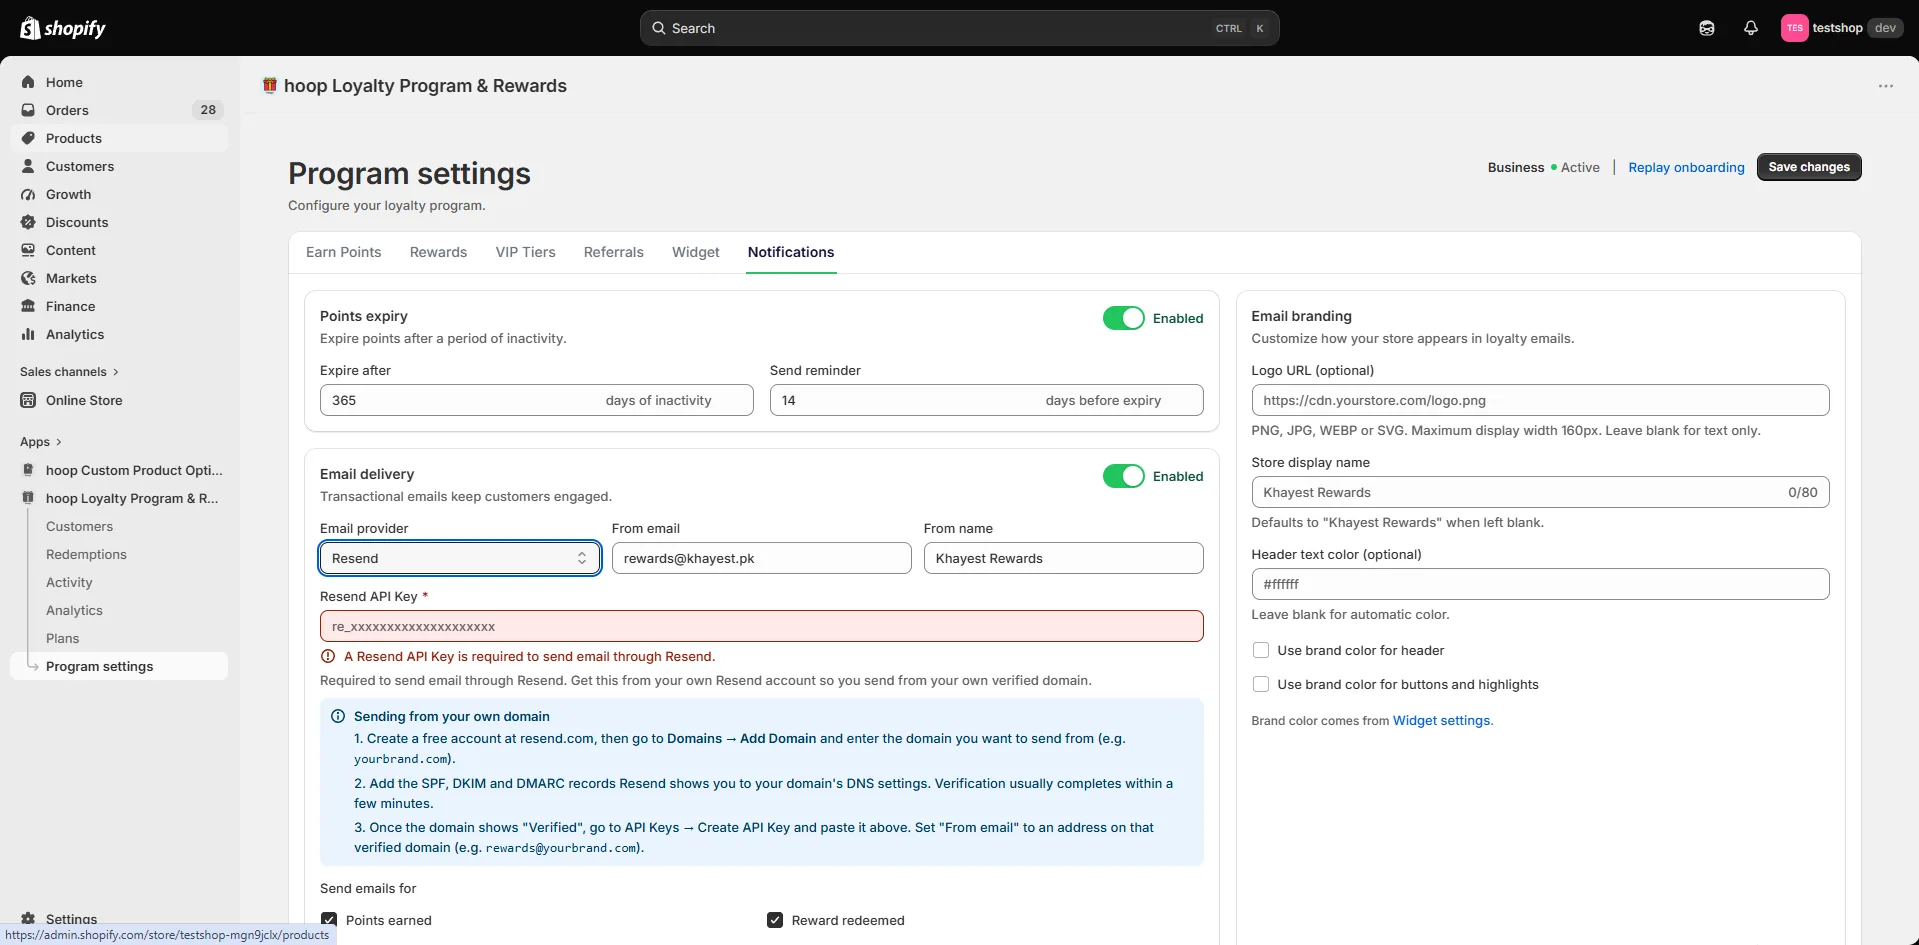This screenshot has width=1919, height=945.
Task: Open the three-dot more actions menu
Action: point(1886,86)
